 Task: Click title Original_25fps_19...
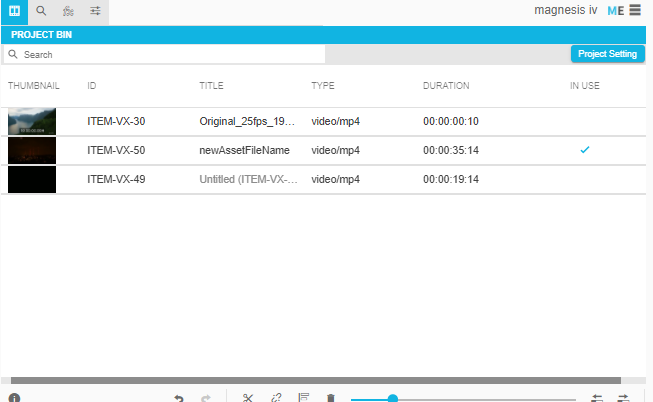click(247, 121)
